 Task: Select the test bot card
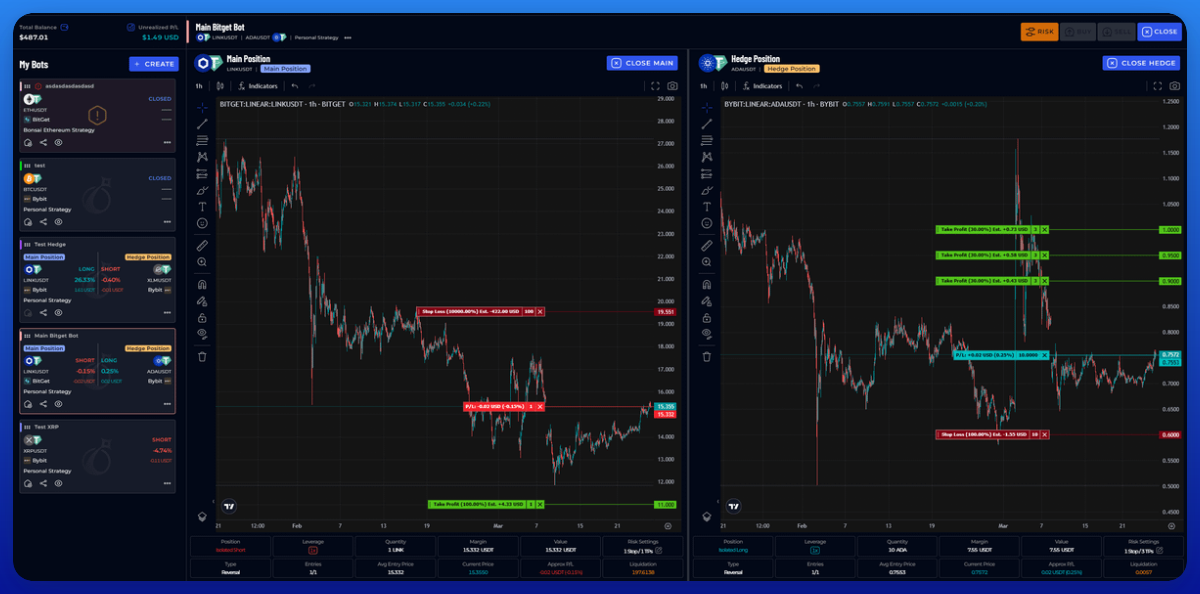coord(98,195)
